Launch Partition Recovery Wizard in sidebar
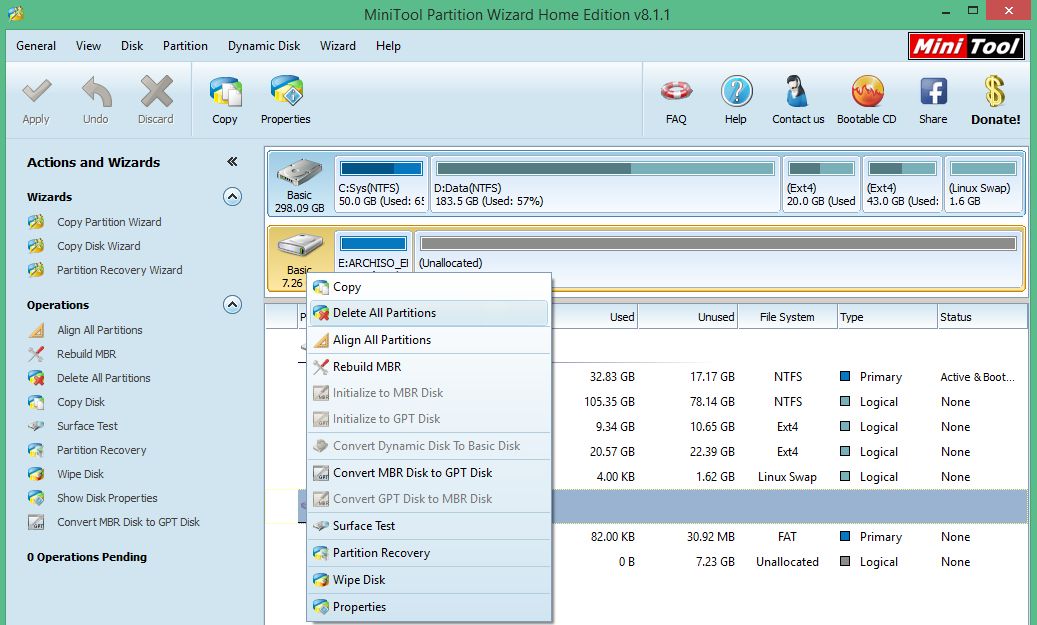The image size is (1037, 625). [x=119, y=270]
